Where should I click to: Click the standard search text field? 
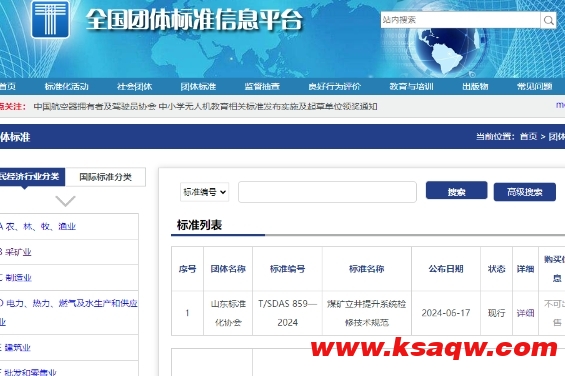tap(327, 192)
